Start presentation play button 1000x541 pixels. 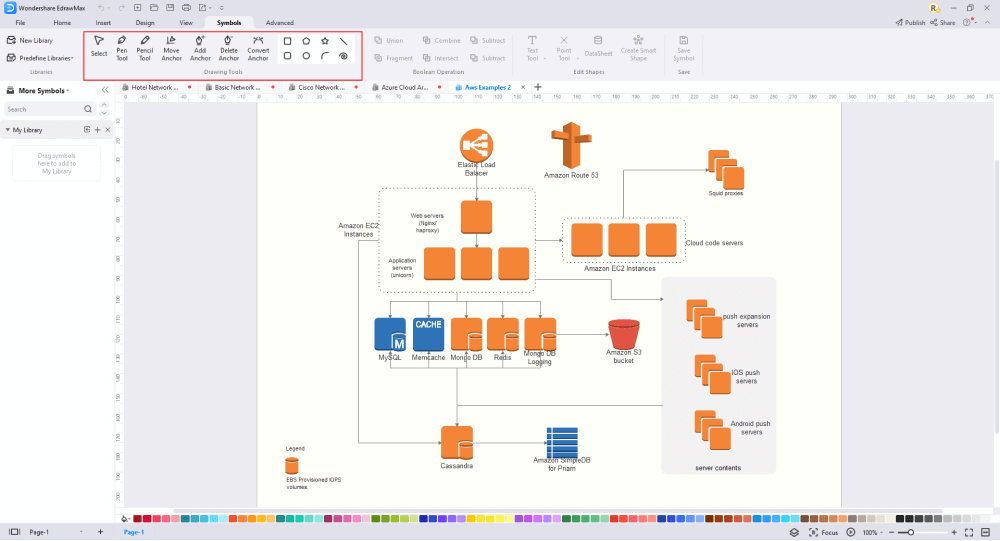[x=851, y=532]
